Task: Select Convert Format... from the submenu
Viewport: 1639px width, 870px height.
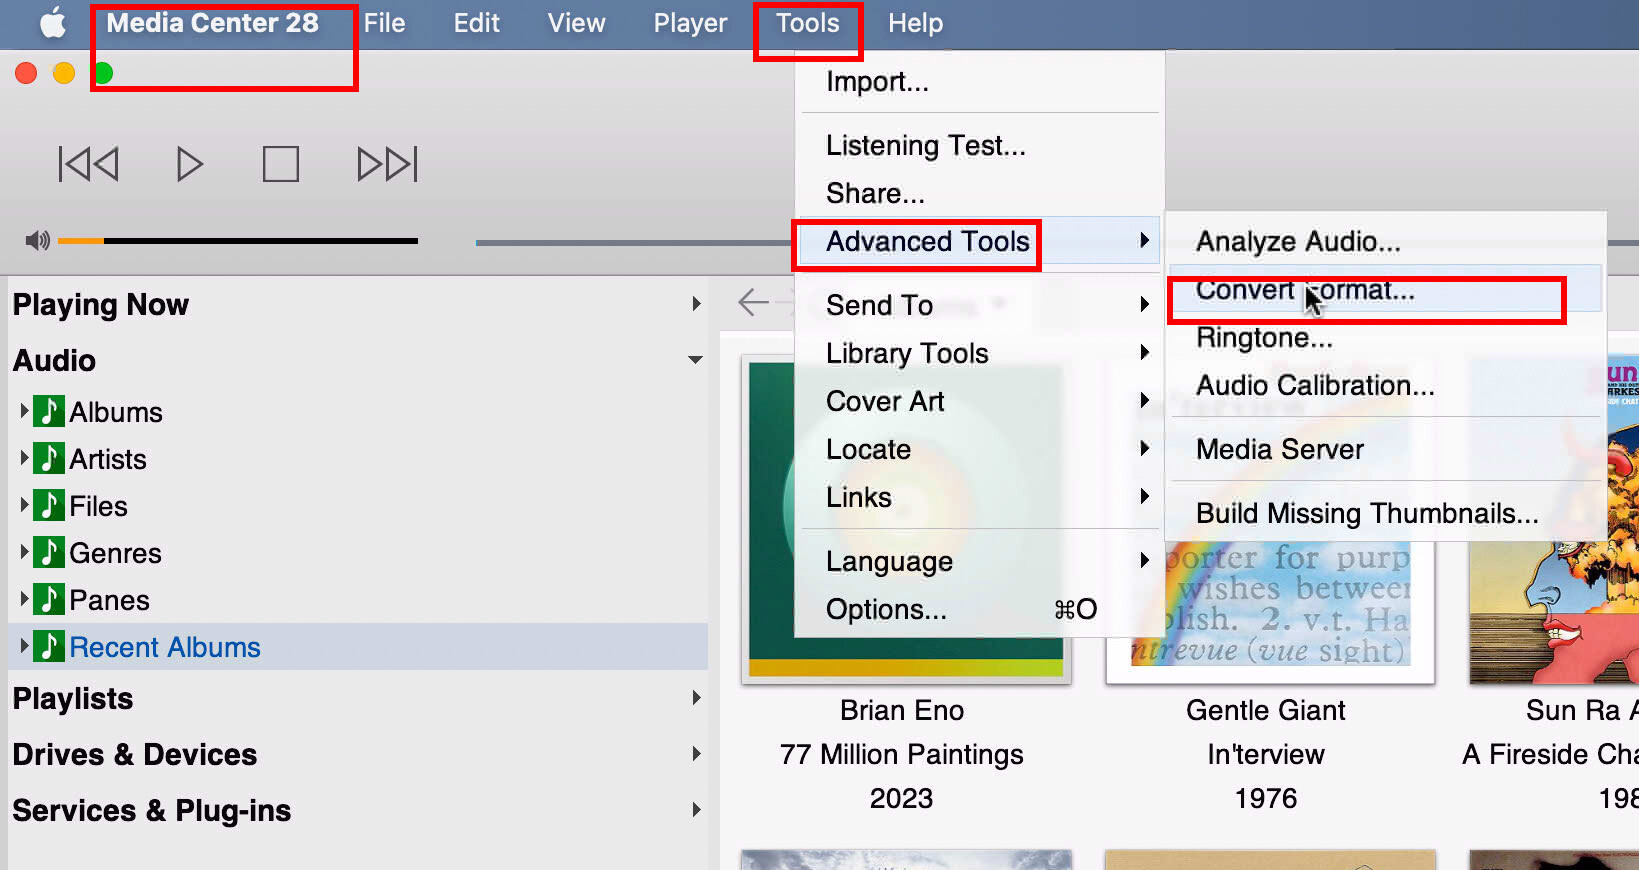Action: (x=1385, y=290)
